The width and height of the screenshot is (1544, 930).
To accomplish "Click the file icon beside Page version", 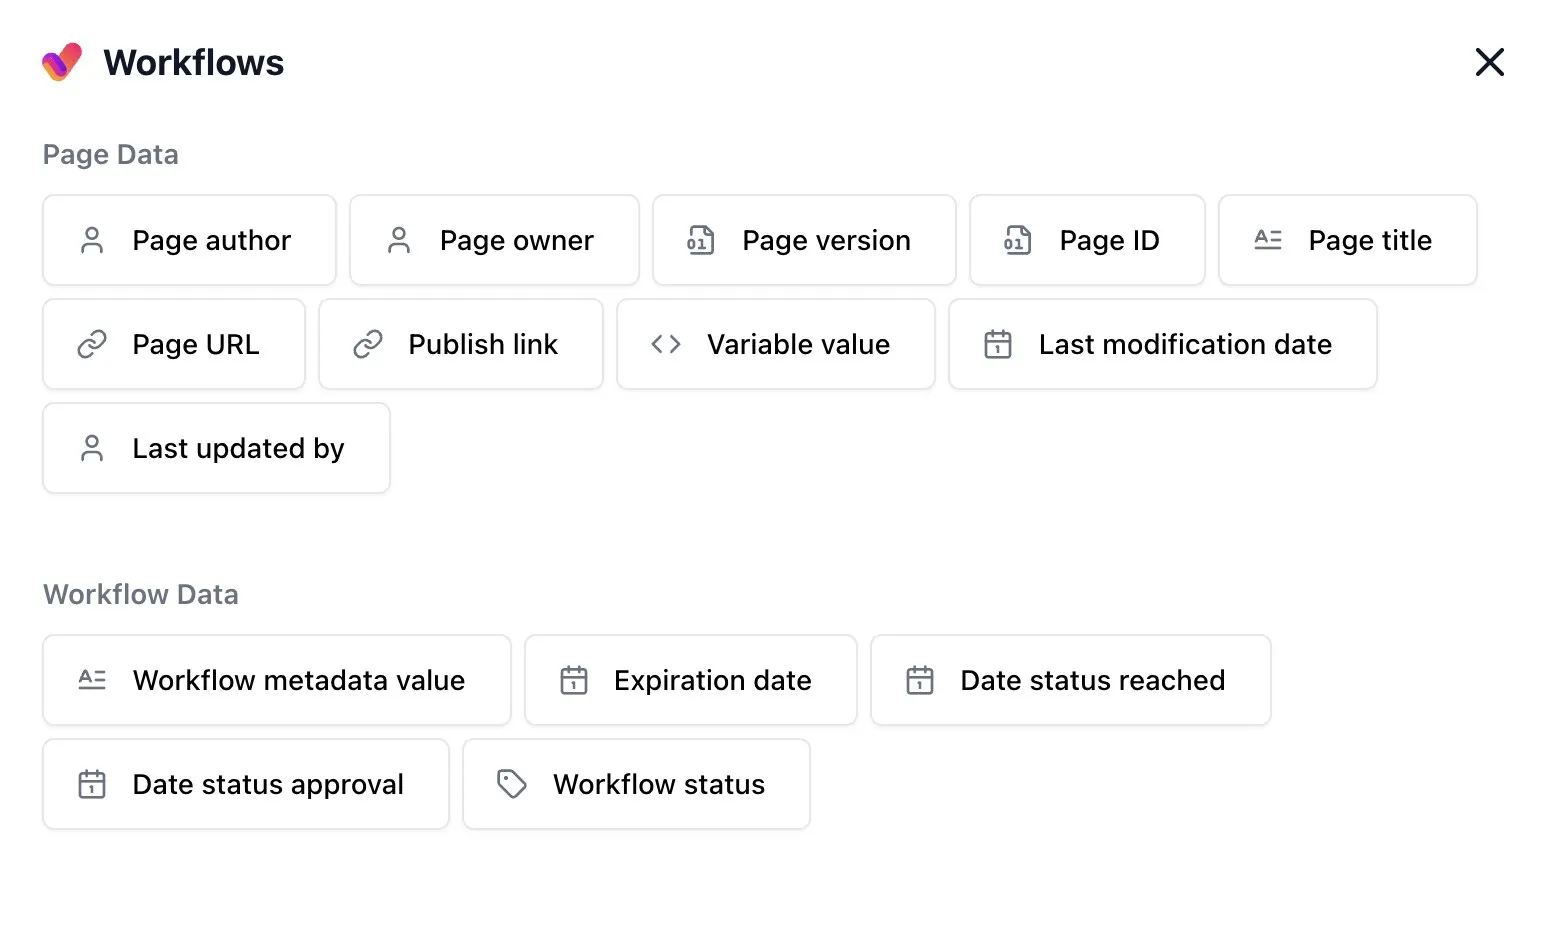I will (x=701, y=240).
